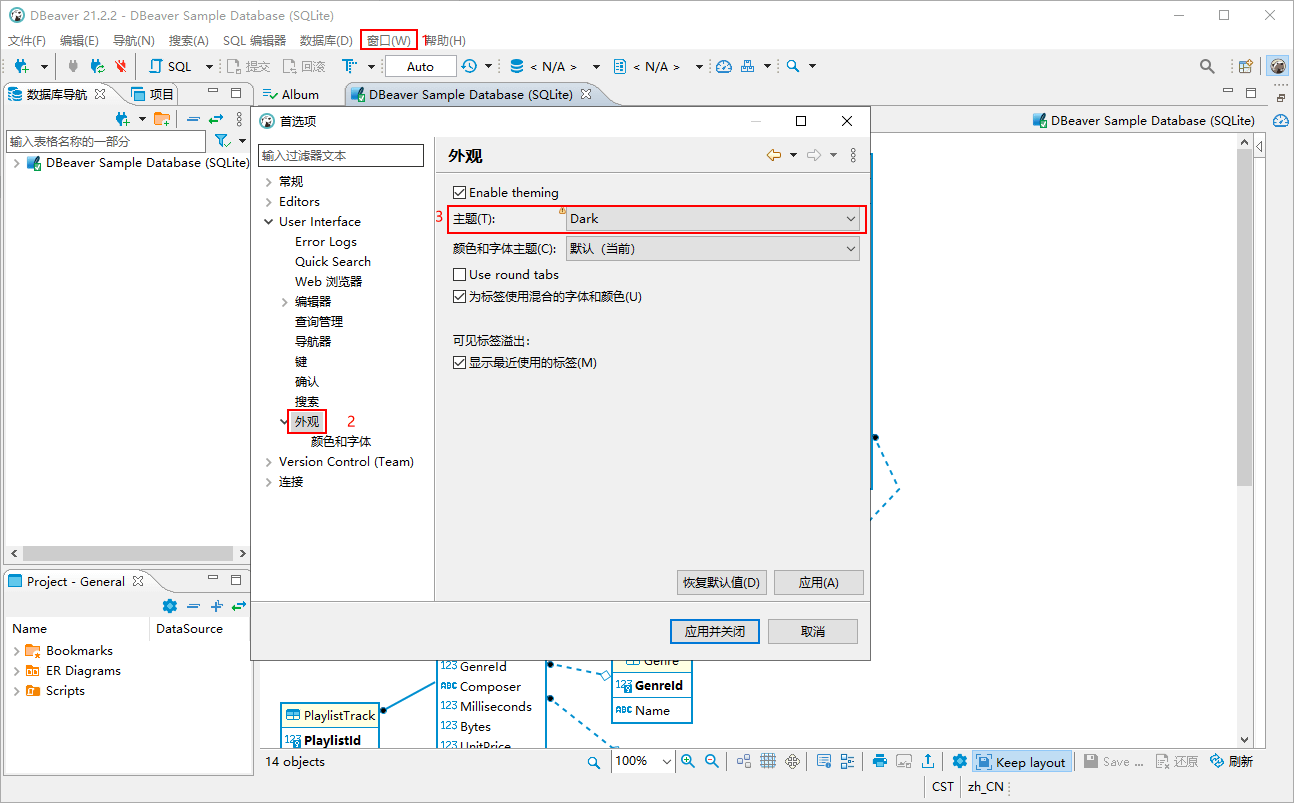Click the navigator horizontal scrollbar
The height and width of the screenshot is (803, 1294).
127,553
